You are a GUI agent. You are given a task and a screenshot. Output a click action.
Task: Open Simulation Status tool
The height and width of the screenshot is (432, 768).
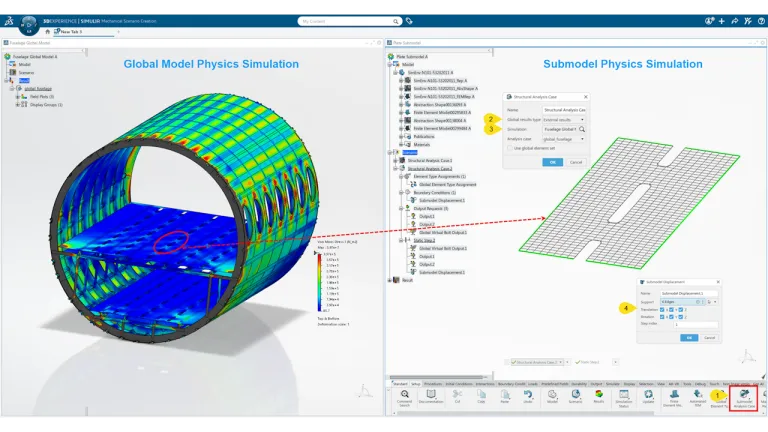tap(624, 398)
